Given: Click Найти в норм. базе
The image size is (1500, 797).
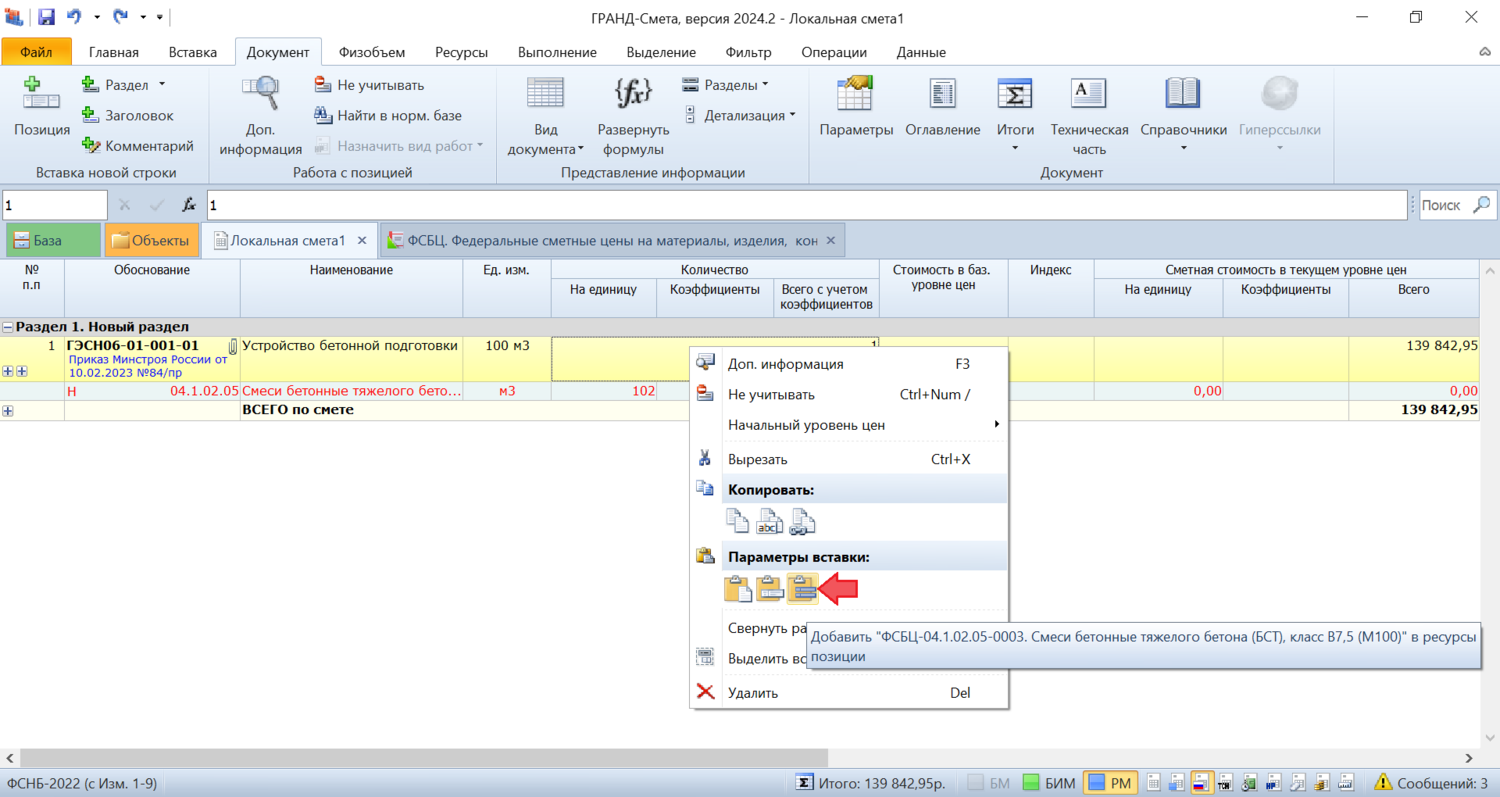Looking at the screenshot, I should (x=387, y=115).
